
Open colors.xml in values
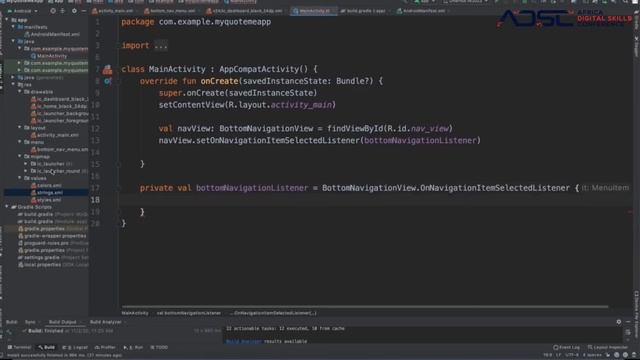point(46,185)
